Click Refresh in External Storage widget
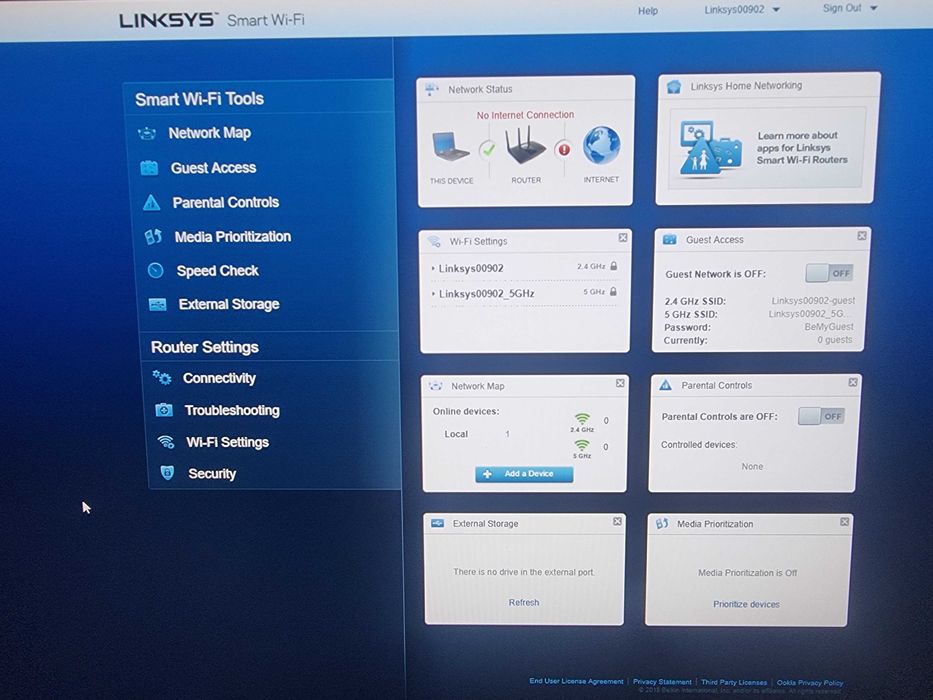 point(524,602)
